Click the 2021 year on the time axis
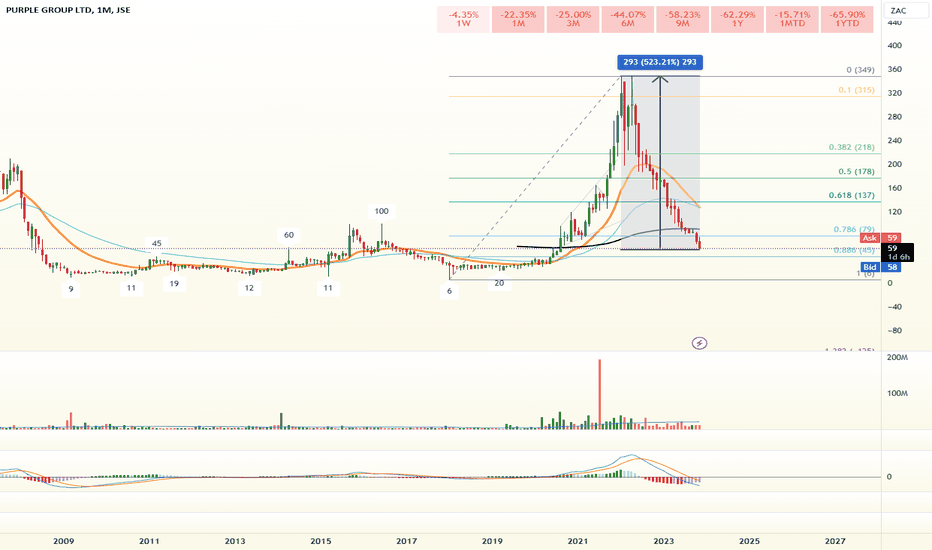Image resolution: width=932 pixels, height=550 pixels. pyautogui.click(x=578, y=541)
